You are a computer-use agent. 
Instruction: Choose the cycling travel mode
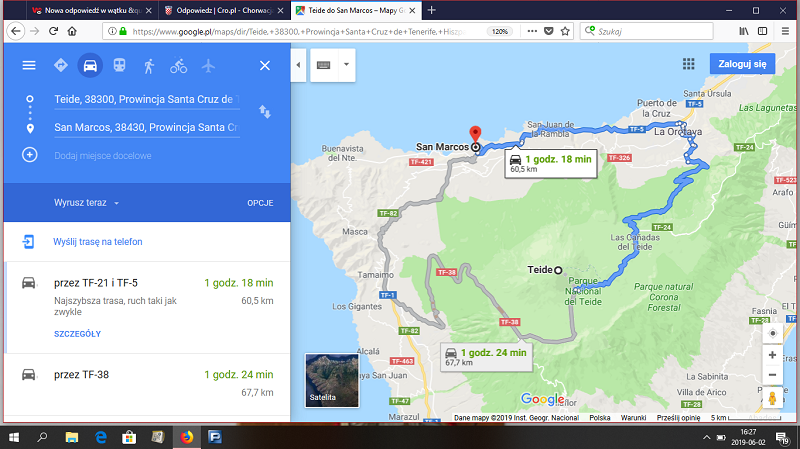click(x=178, y=66)
